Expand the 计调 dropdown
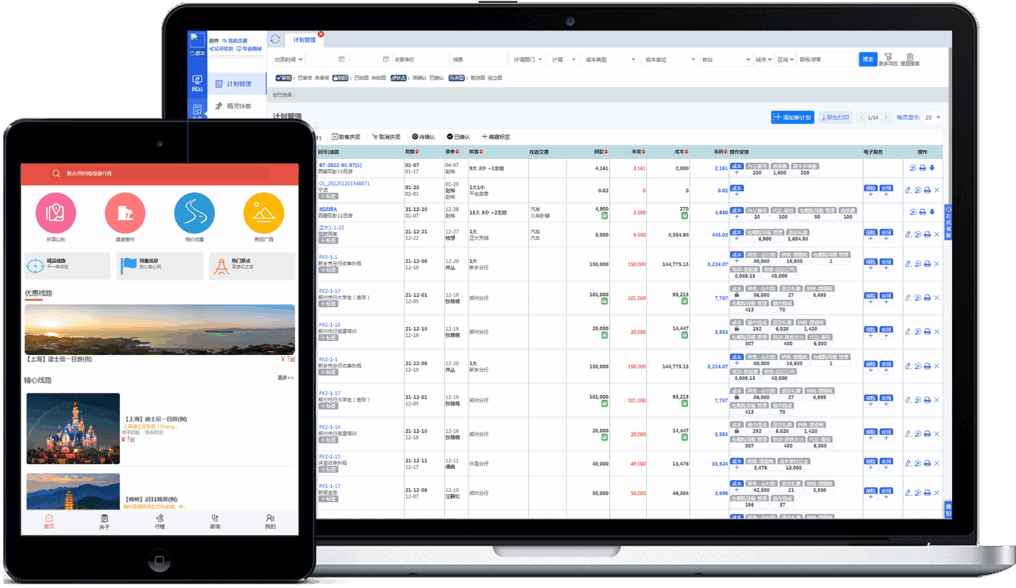This screenshot has height=588, width=1016. (x=563, y=60)
